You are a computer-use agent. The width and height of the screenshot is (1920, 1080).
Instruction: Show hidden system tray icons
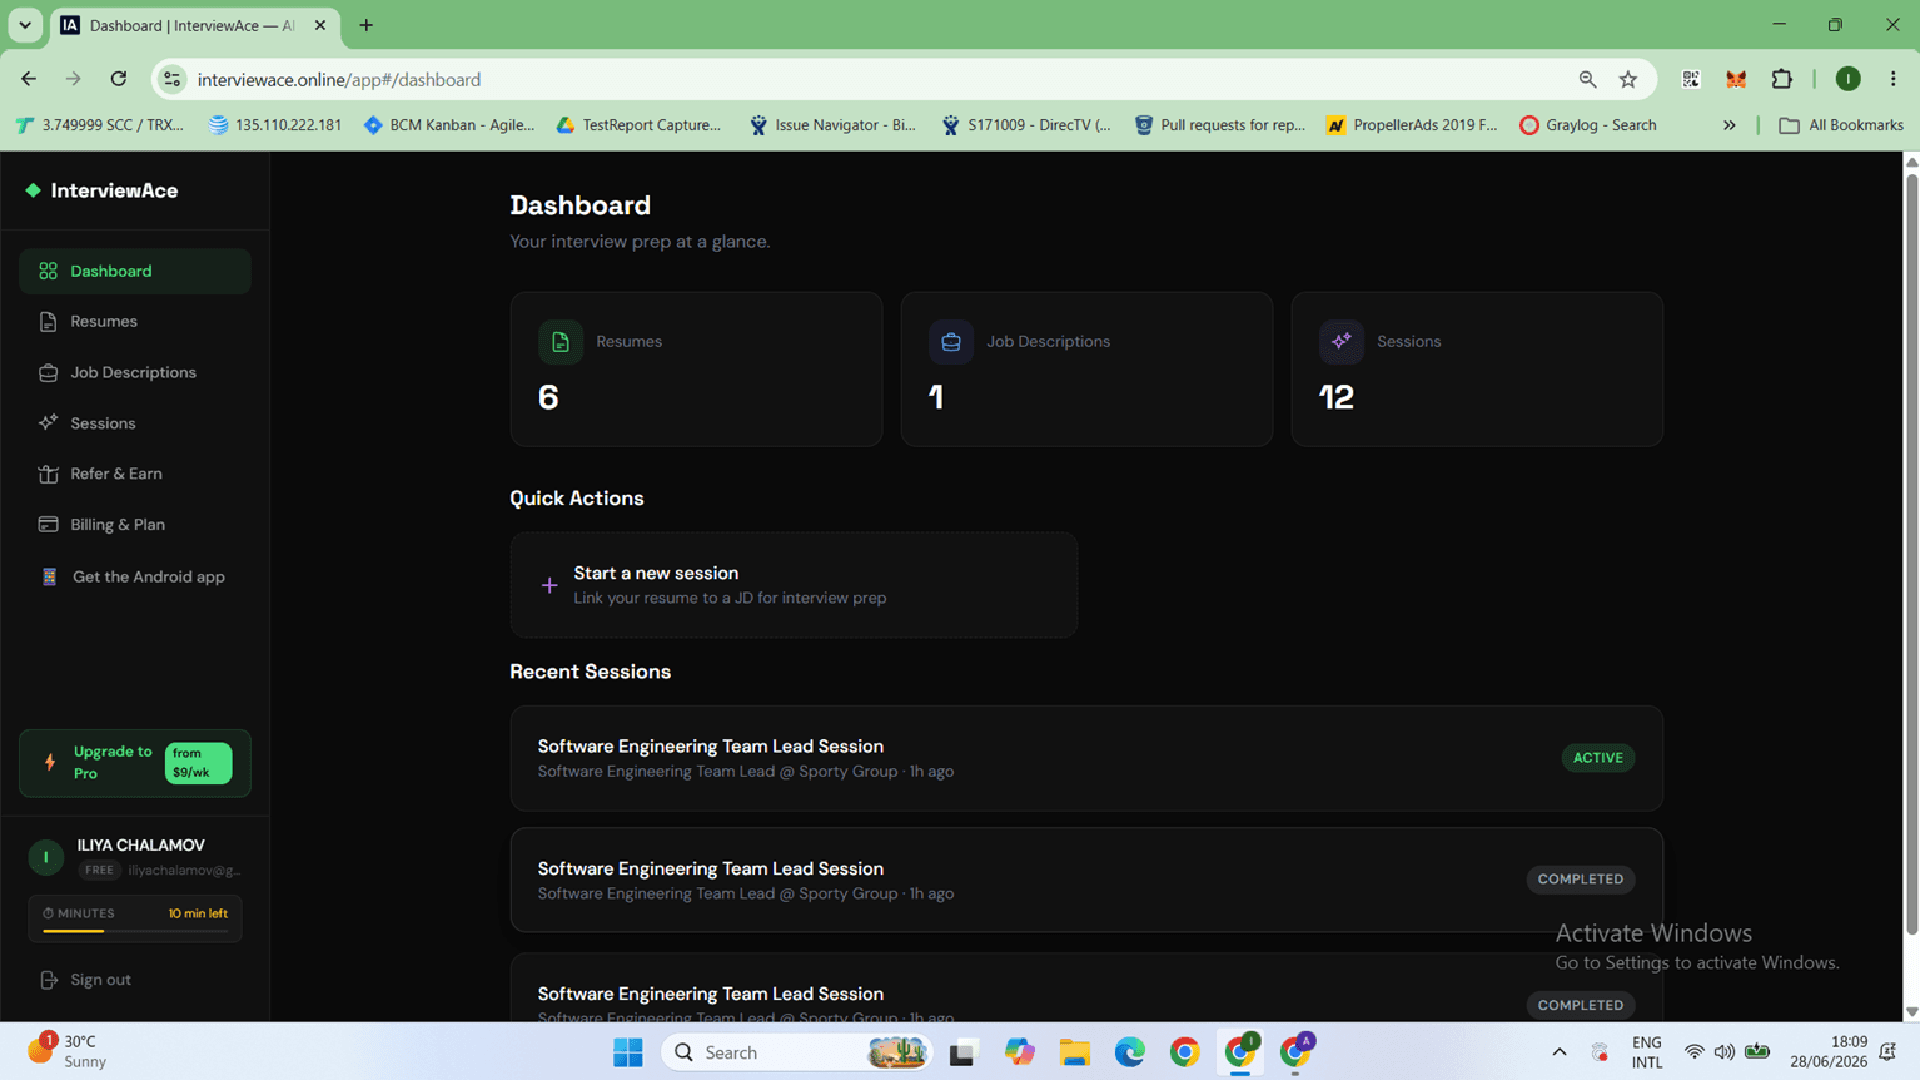[x=1559, y=1052]
